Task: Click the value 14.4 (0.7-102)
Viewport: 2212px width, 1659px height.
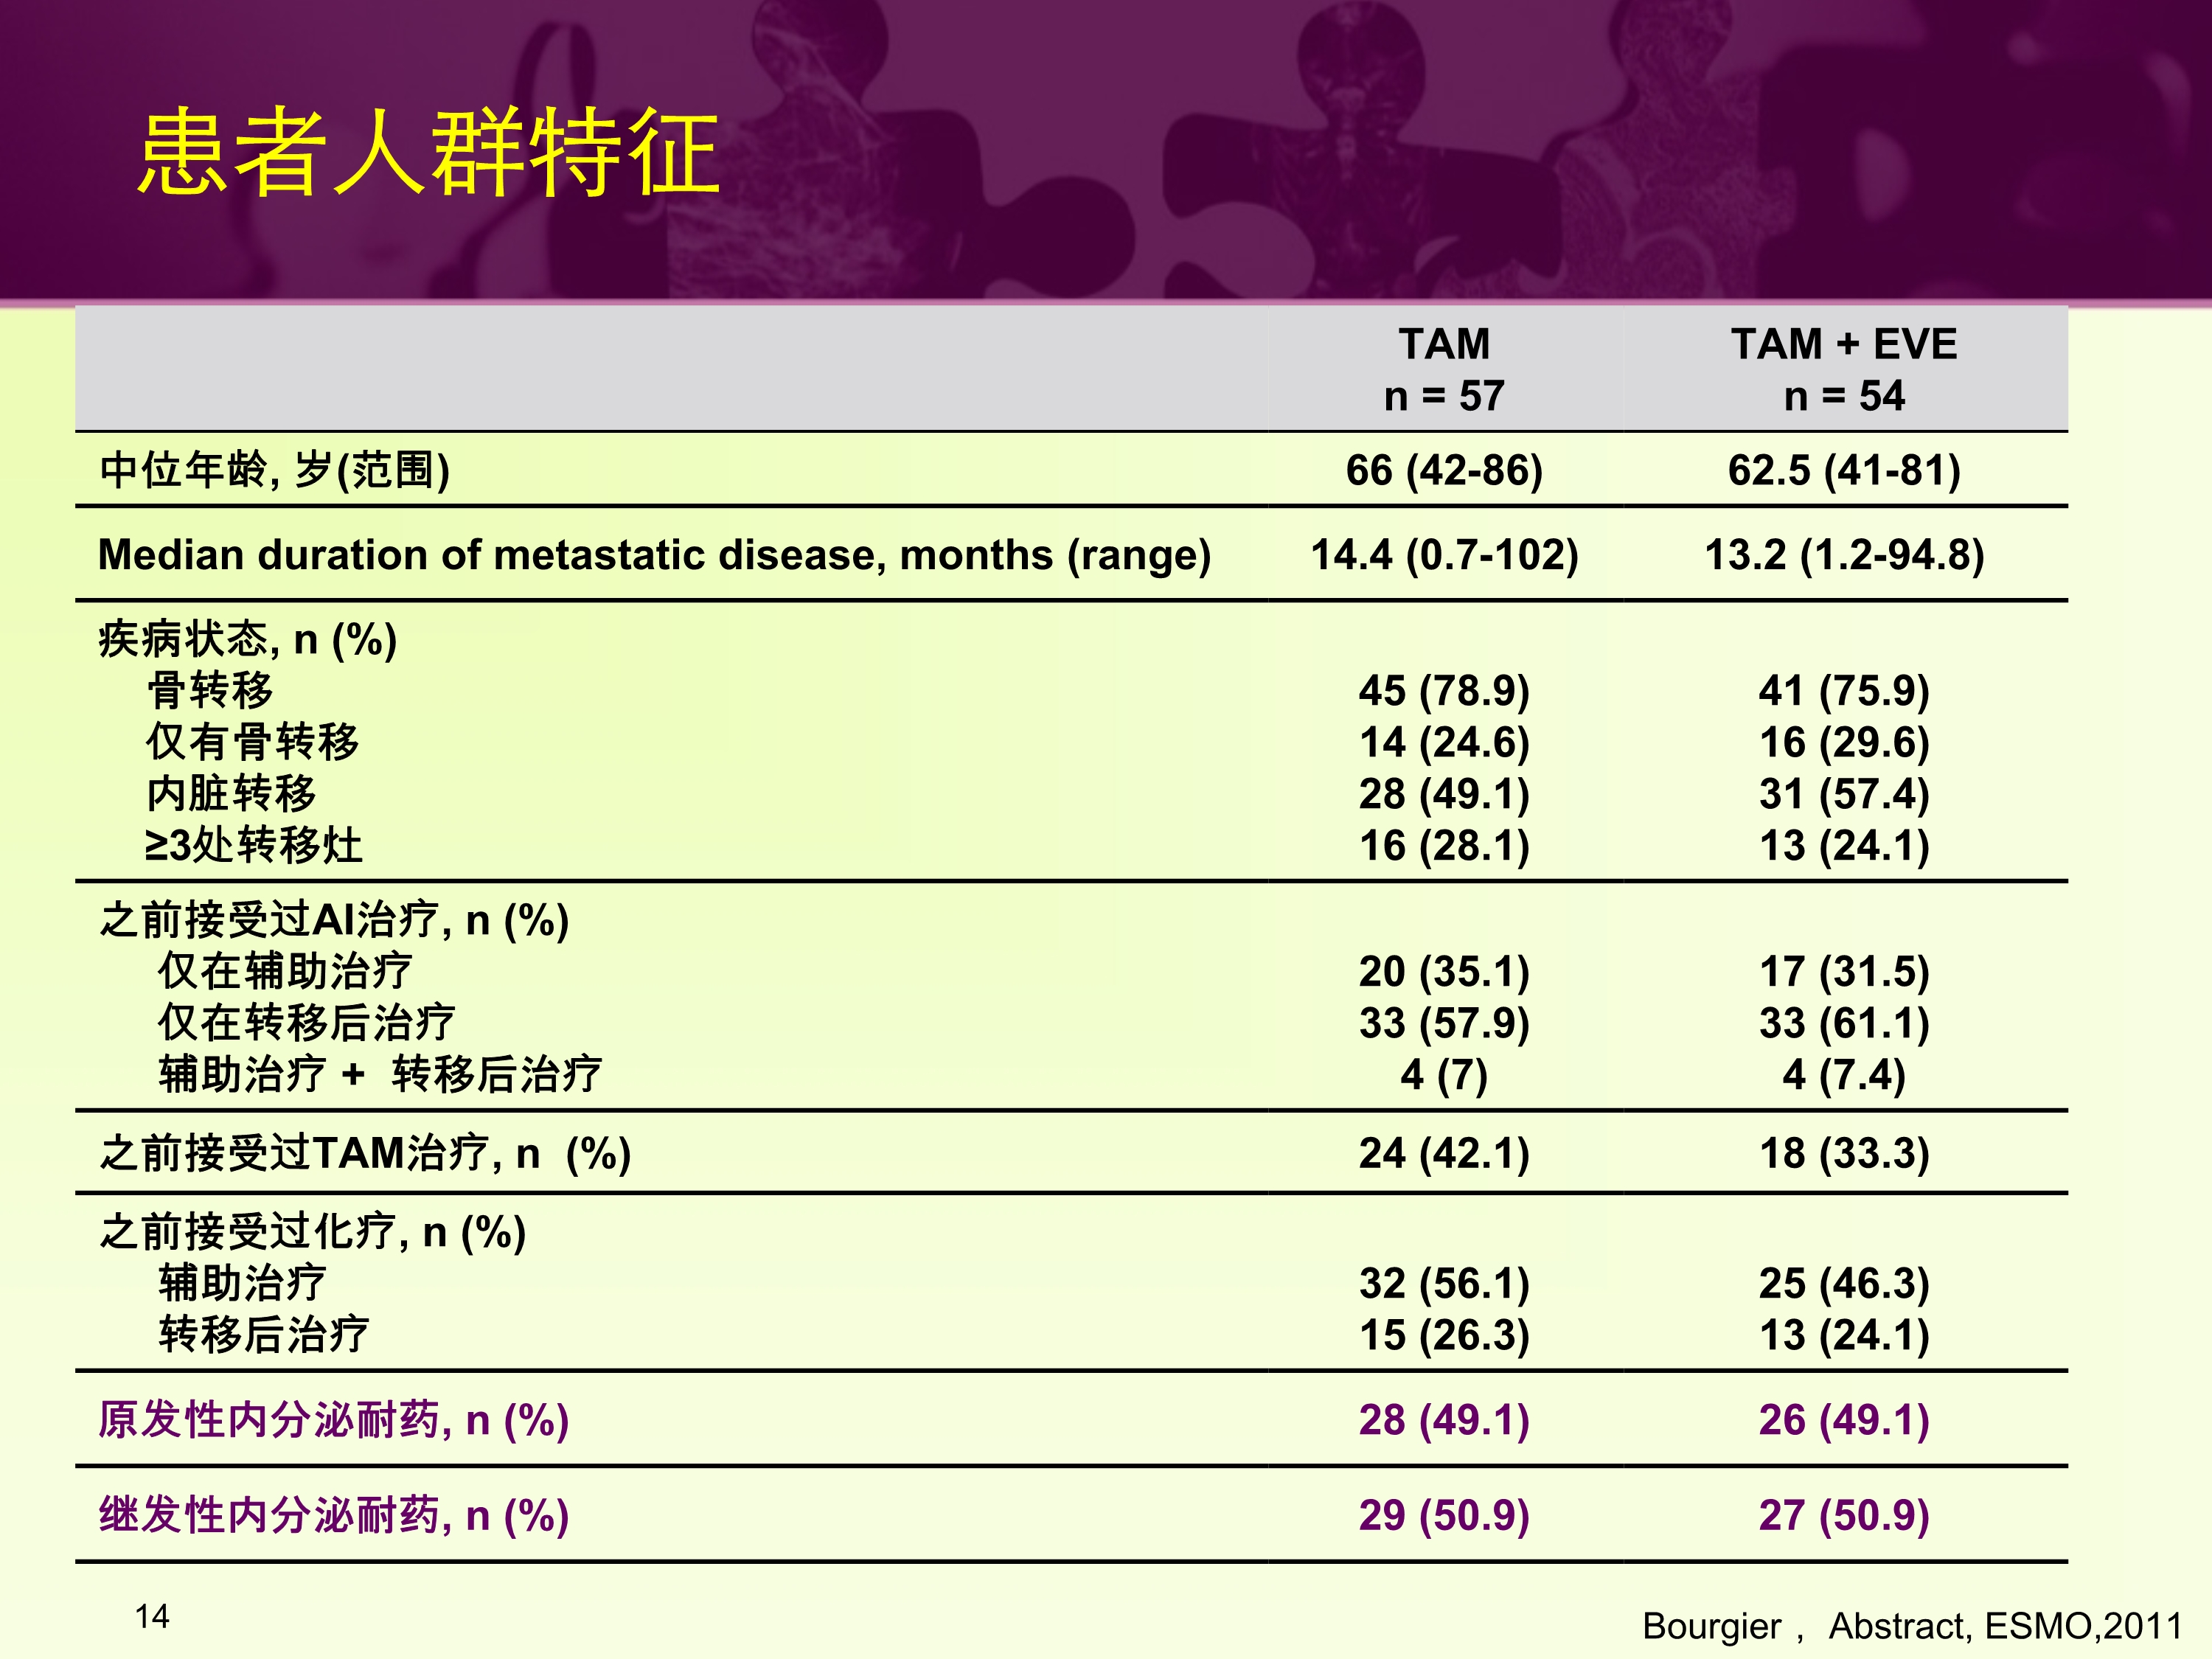Action: [1444, 555]
